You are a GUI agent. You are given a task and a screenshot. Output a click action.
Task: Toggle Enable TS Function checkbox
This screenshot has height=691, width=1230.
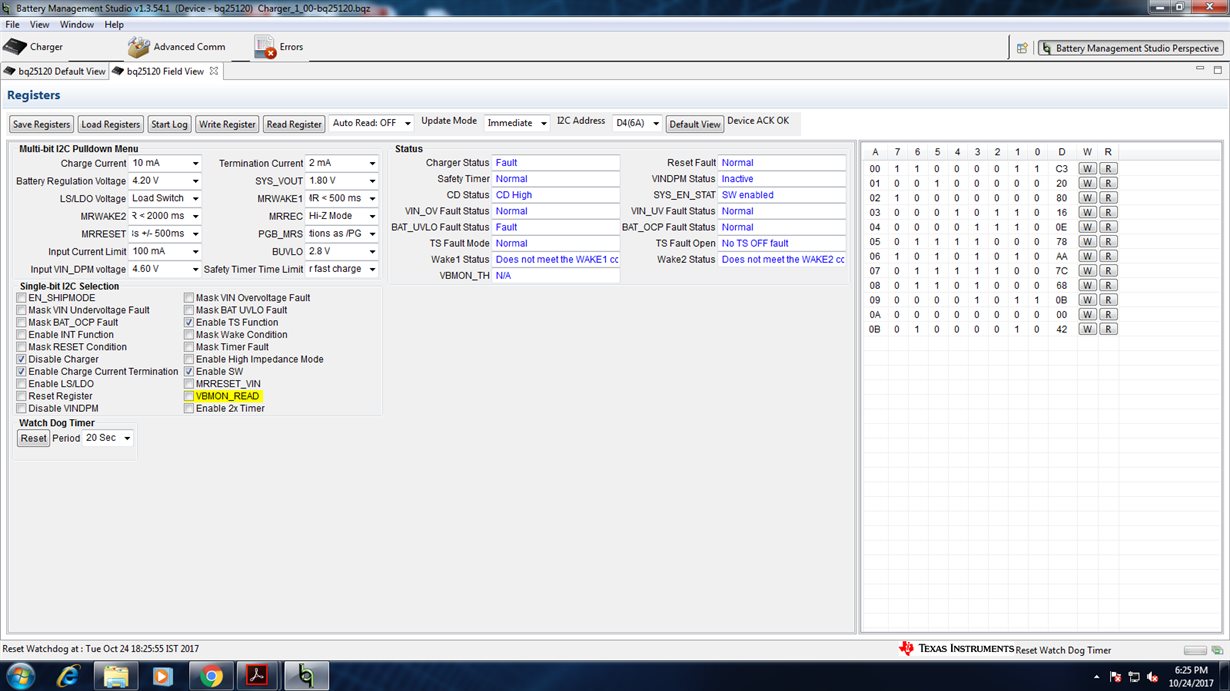coord(189,322)
